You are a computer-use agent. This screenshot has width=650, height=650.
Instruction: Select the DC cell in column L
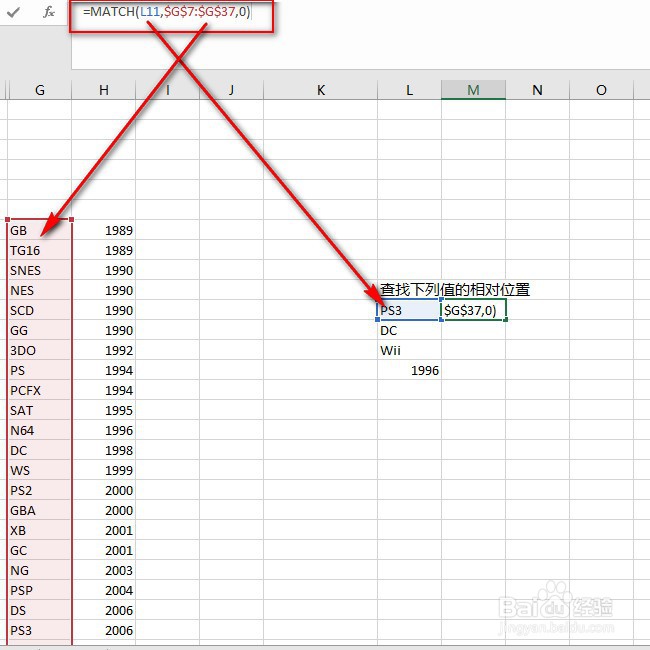[410, 330]
